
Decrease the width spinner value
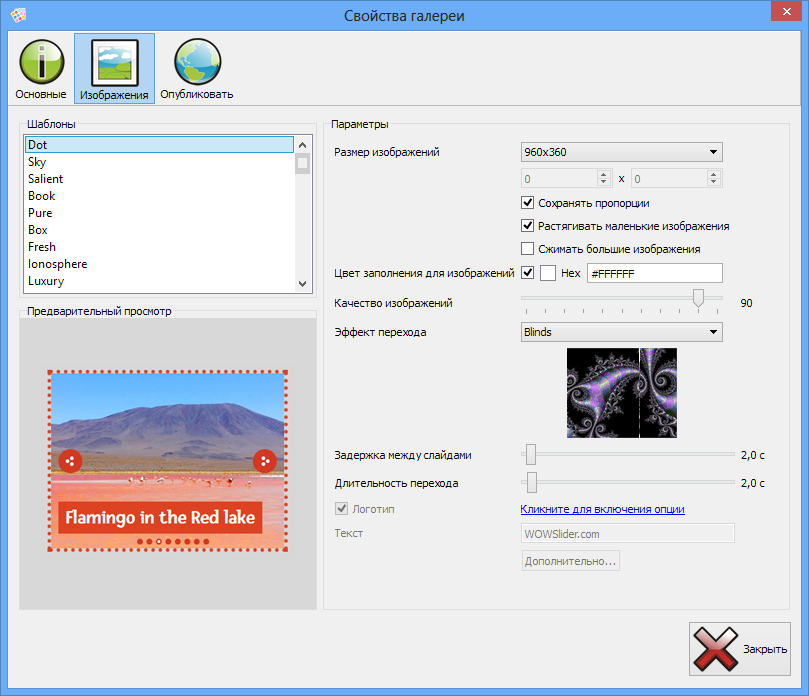point(604,183)
